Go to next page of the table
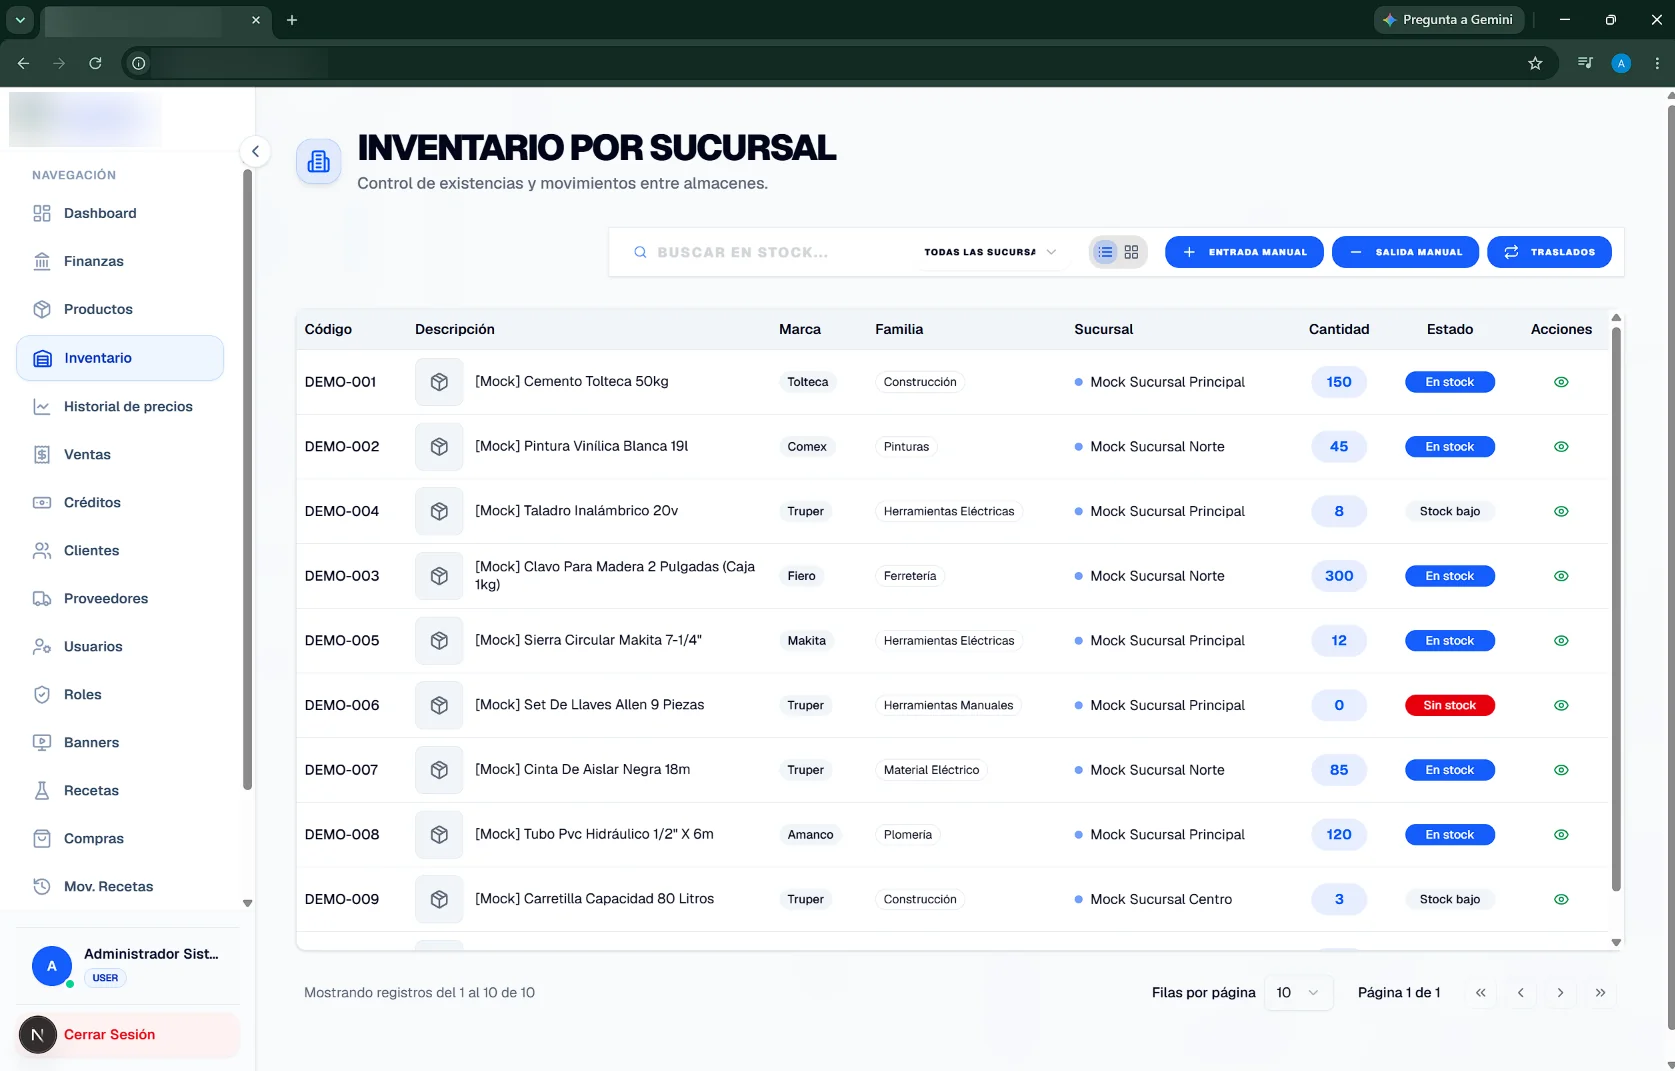Screen dimensions: 1675x1071 pyautogui.click(x=1560, y=993)
